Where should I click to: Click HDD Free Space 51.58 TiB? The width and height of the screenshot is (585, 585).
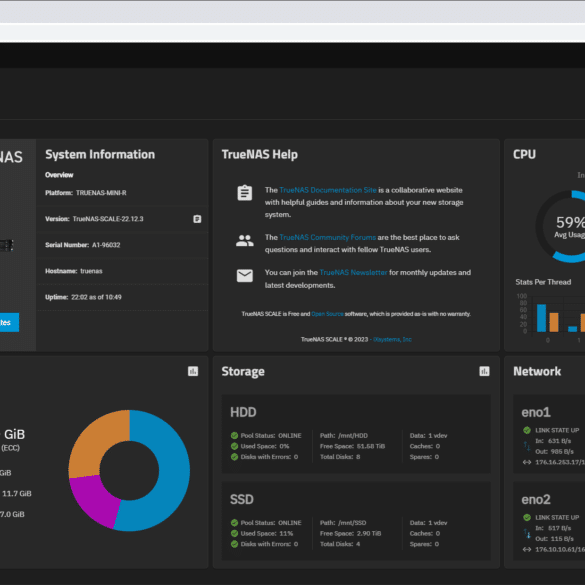pos(352,446)
